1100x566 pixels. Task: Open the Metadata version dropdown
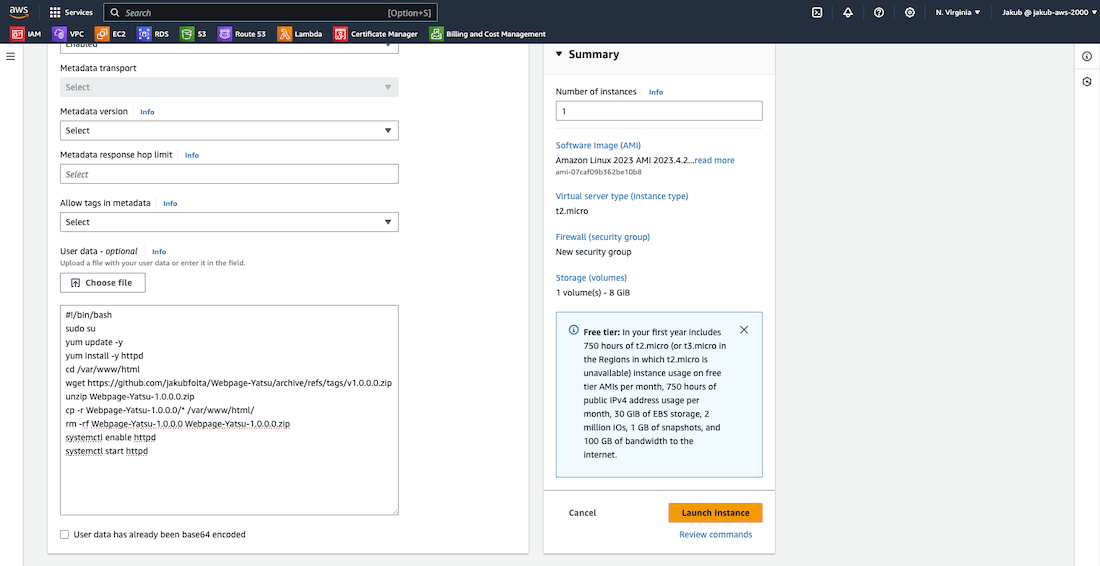tap(229, 130)
